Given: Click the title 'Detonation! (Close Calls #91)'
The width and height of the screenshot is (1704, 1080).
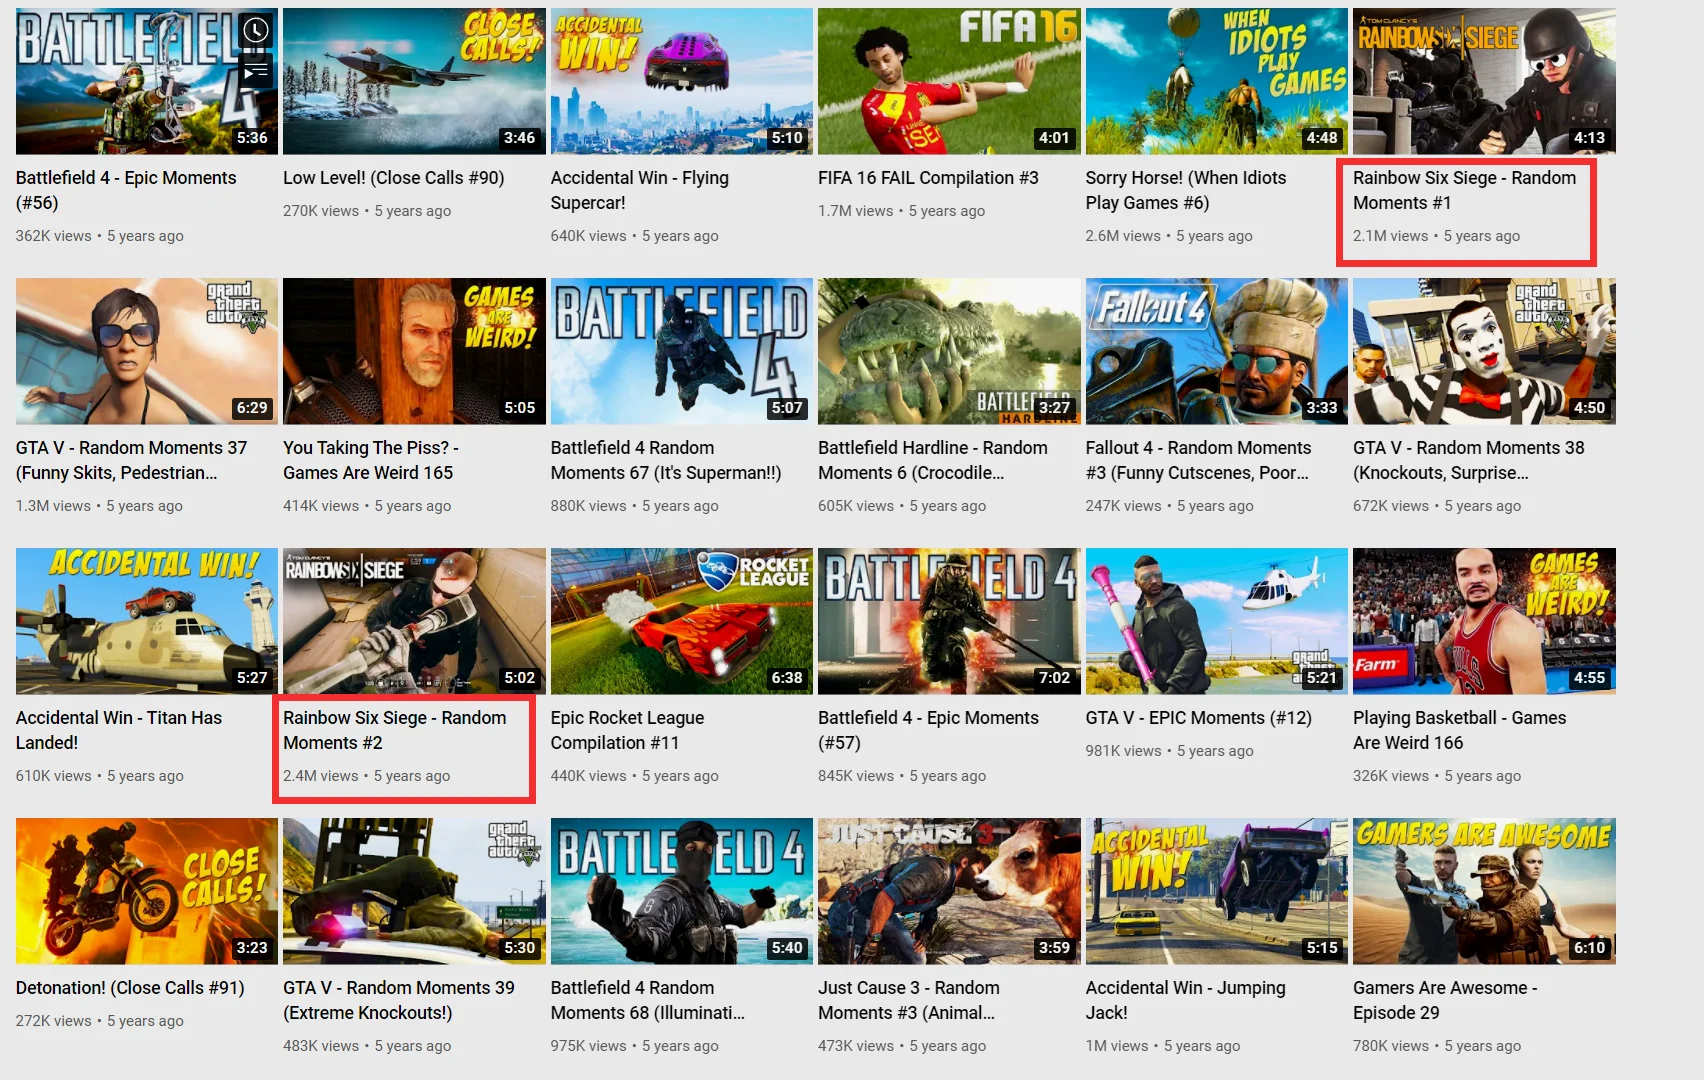Looking at the screenshot, I should pos(130,988).
